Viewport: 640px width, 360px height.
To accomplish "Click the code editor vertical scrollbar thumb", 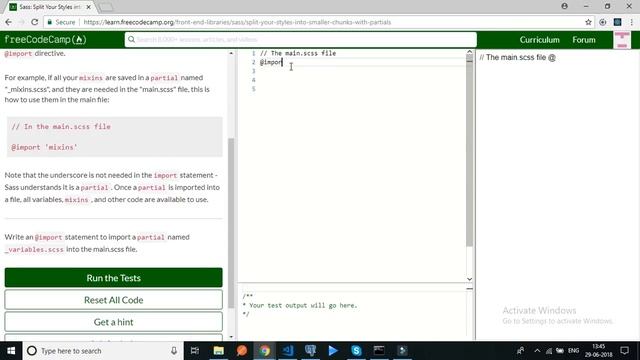I will click(x=469, y=151).
